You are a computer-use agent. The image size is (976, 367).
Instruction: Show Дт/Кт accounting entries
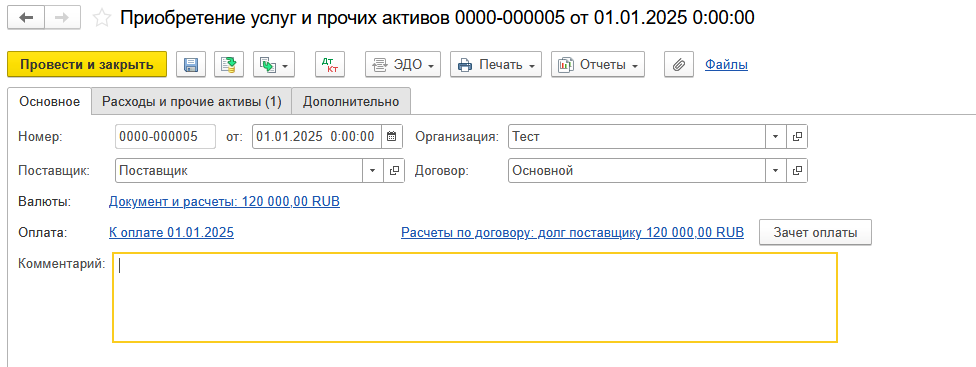pos(330,65)
